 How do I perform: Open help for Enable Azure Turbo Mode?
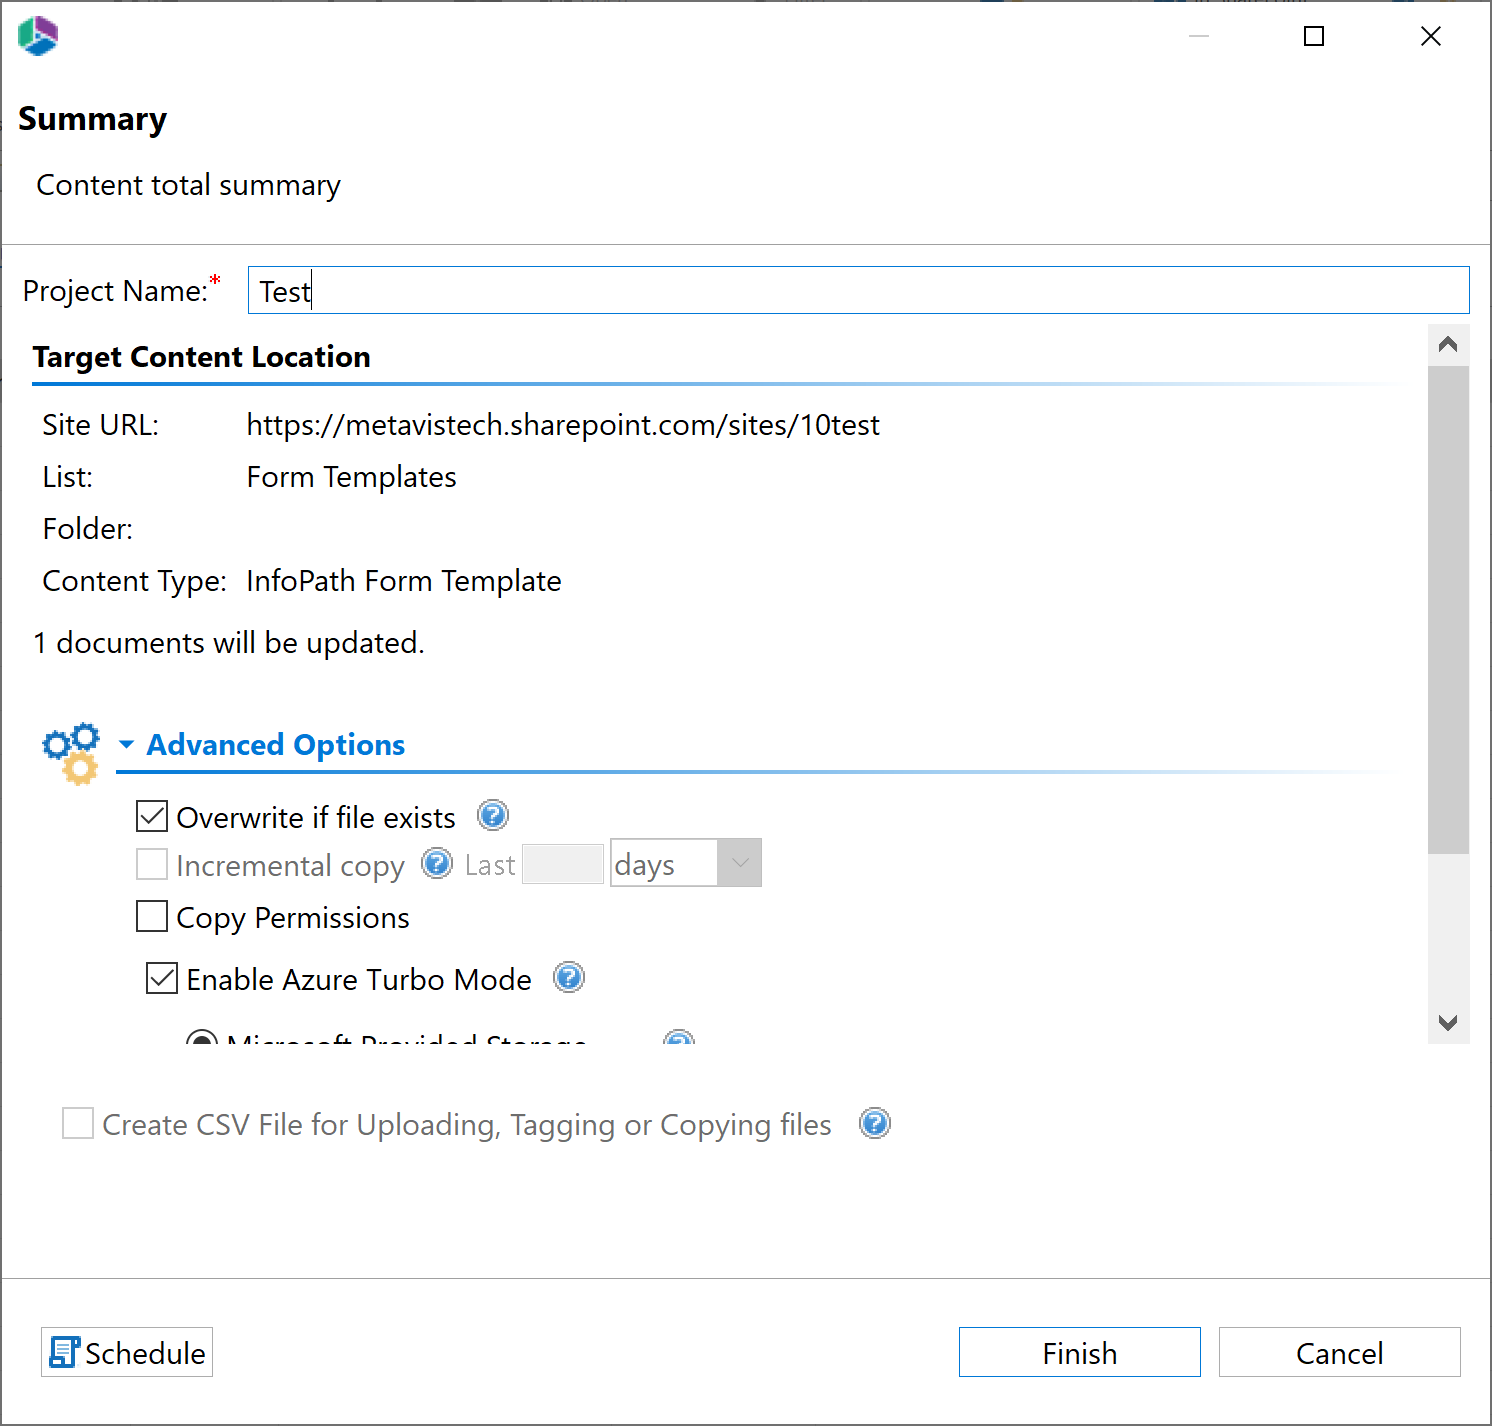click(568, 978)
